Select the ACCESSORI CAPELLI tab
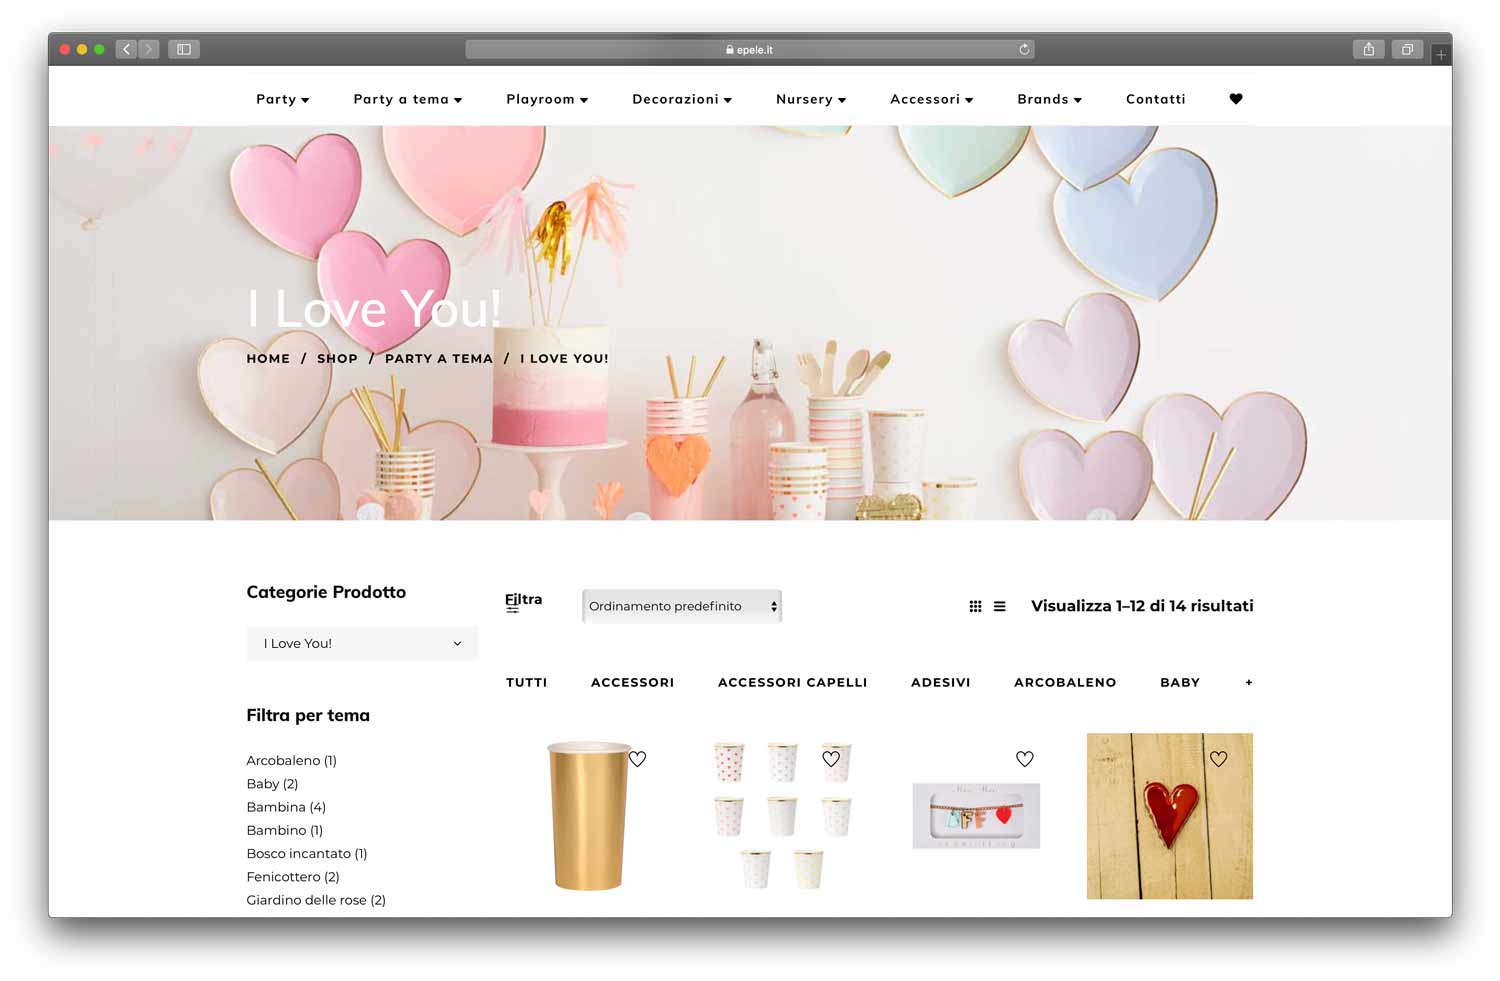 792,682
